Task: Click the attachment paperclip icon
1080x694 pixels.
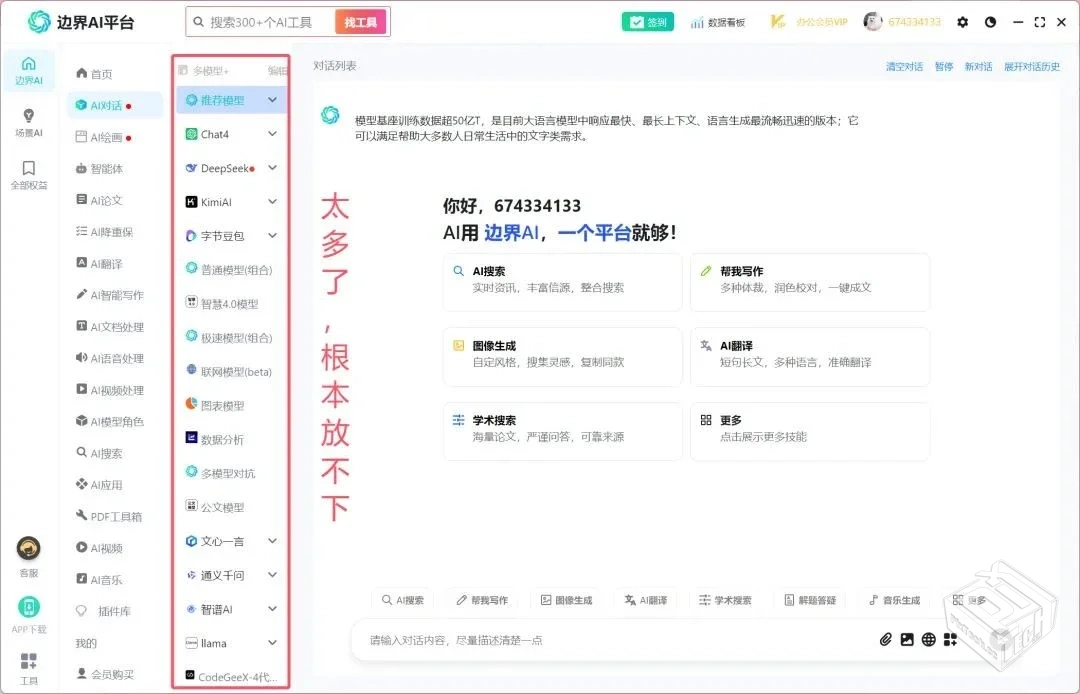Action: pyautogui.click(x=884, y=640)
